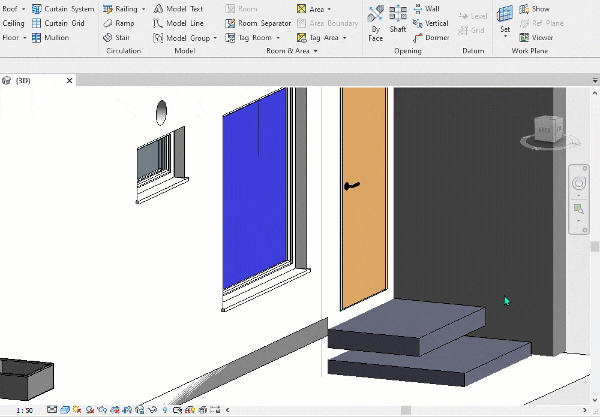Select the Shaft opening tool

[x=398, y=19]
